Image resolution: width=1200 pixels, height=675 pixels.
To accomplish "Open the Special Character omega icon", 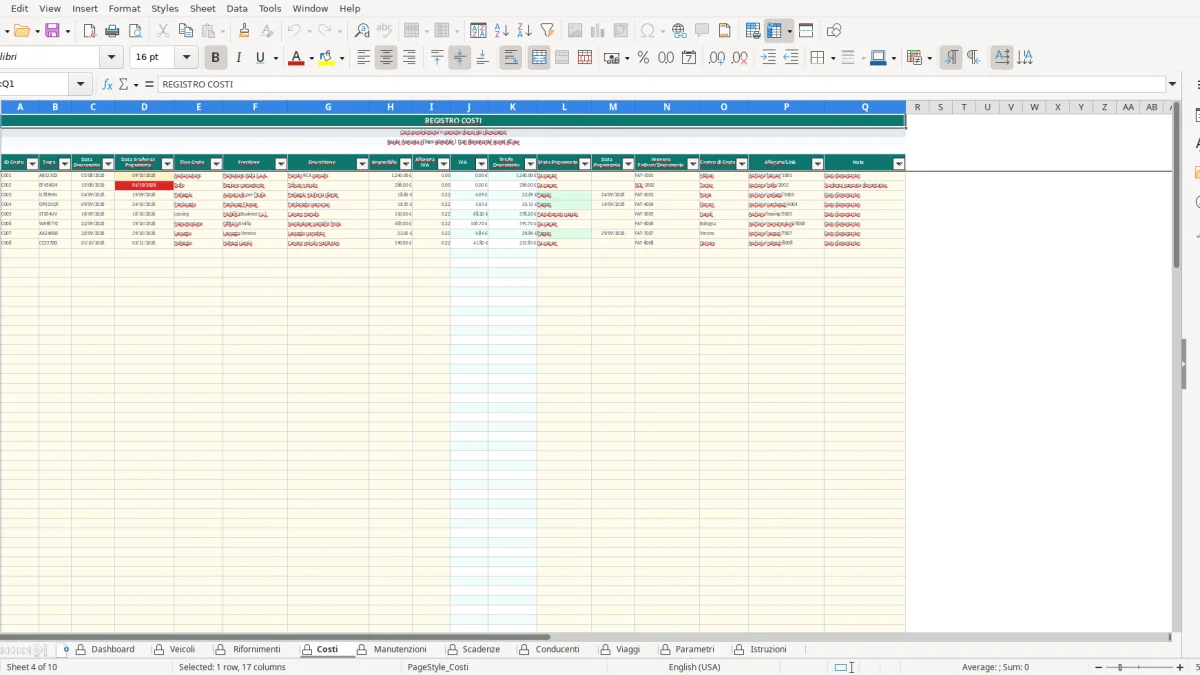I will pos(648,31).
